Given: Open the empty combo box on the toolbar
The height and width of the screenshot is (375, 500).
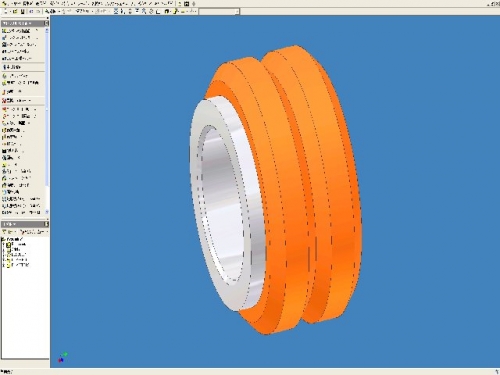Looking at the screenshot, I should point(219,12).
